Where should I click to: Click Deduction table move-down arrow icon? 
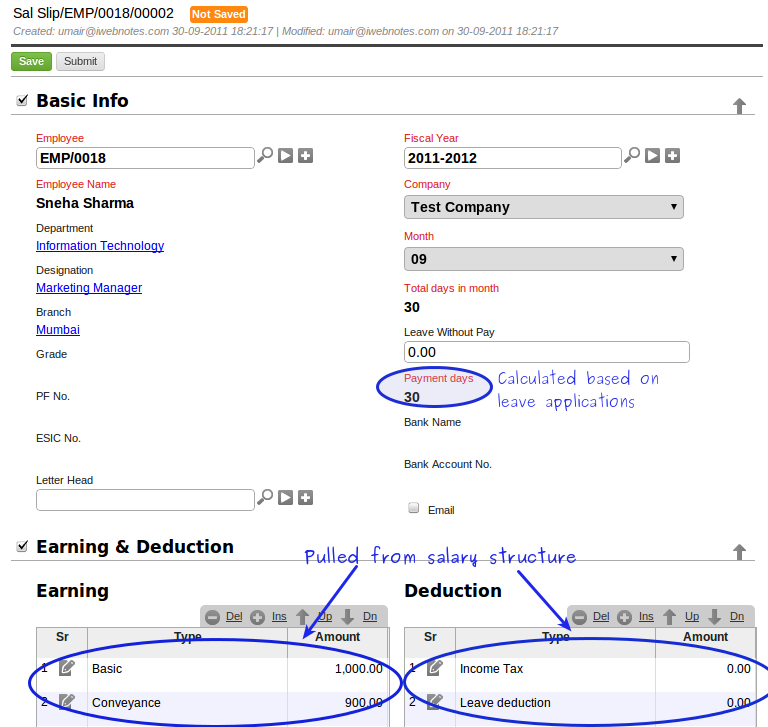point(715,617)
